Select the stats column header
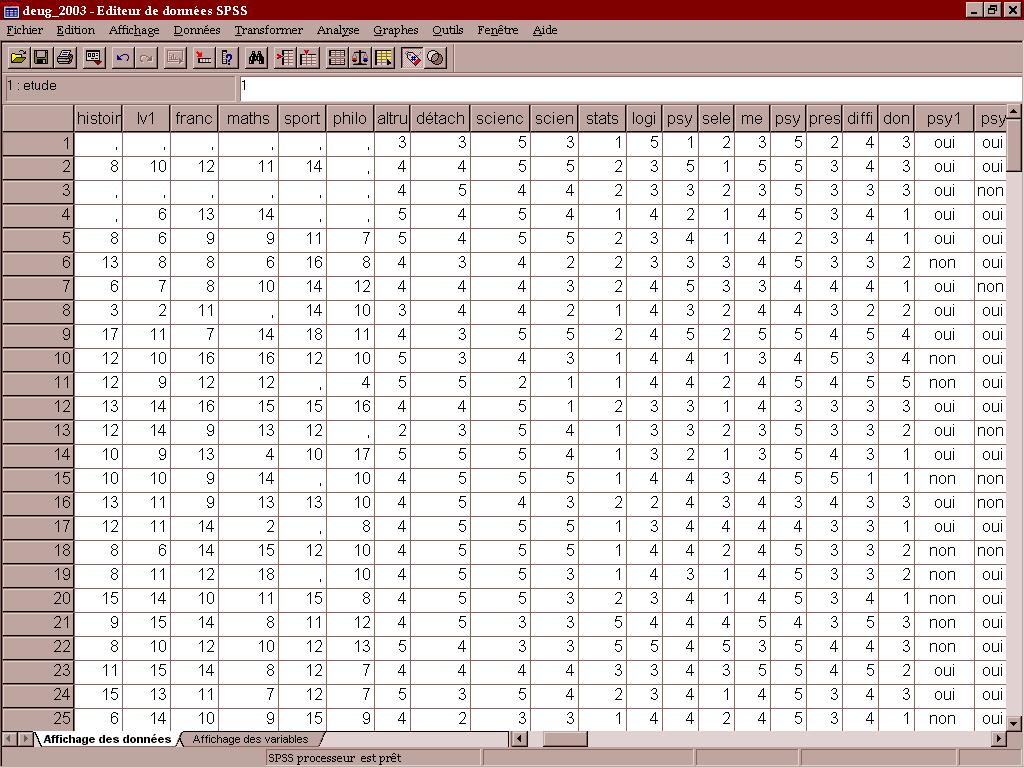The height and width of the screenshot is (768, 1024). pos(601,118)
